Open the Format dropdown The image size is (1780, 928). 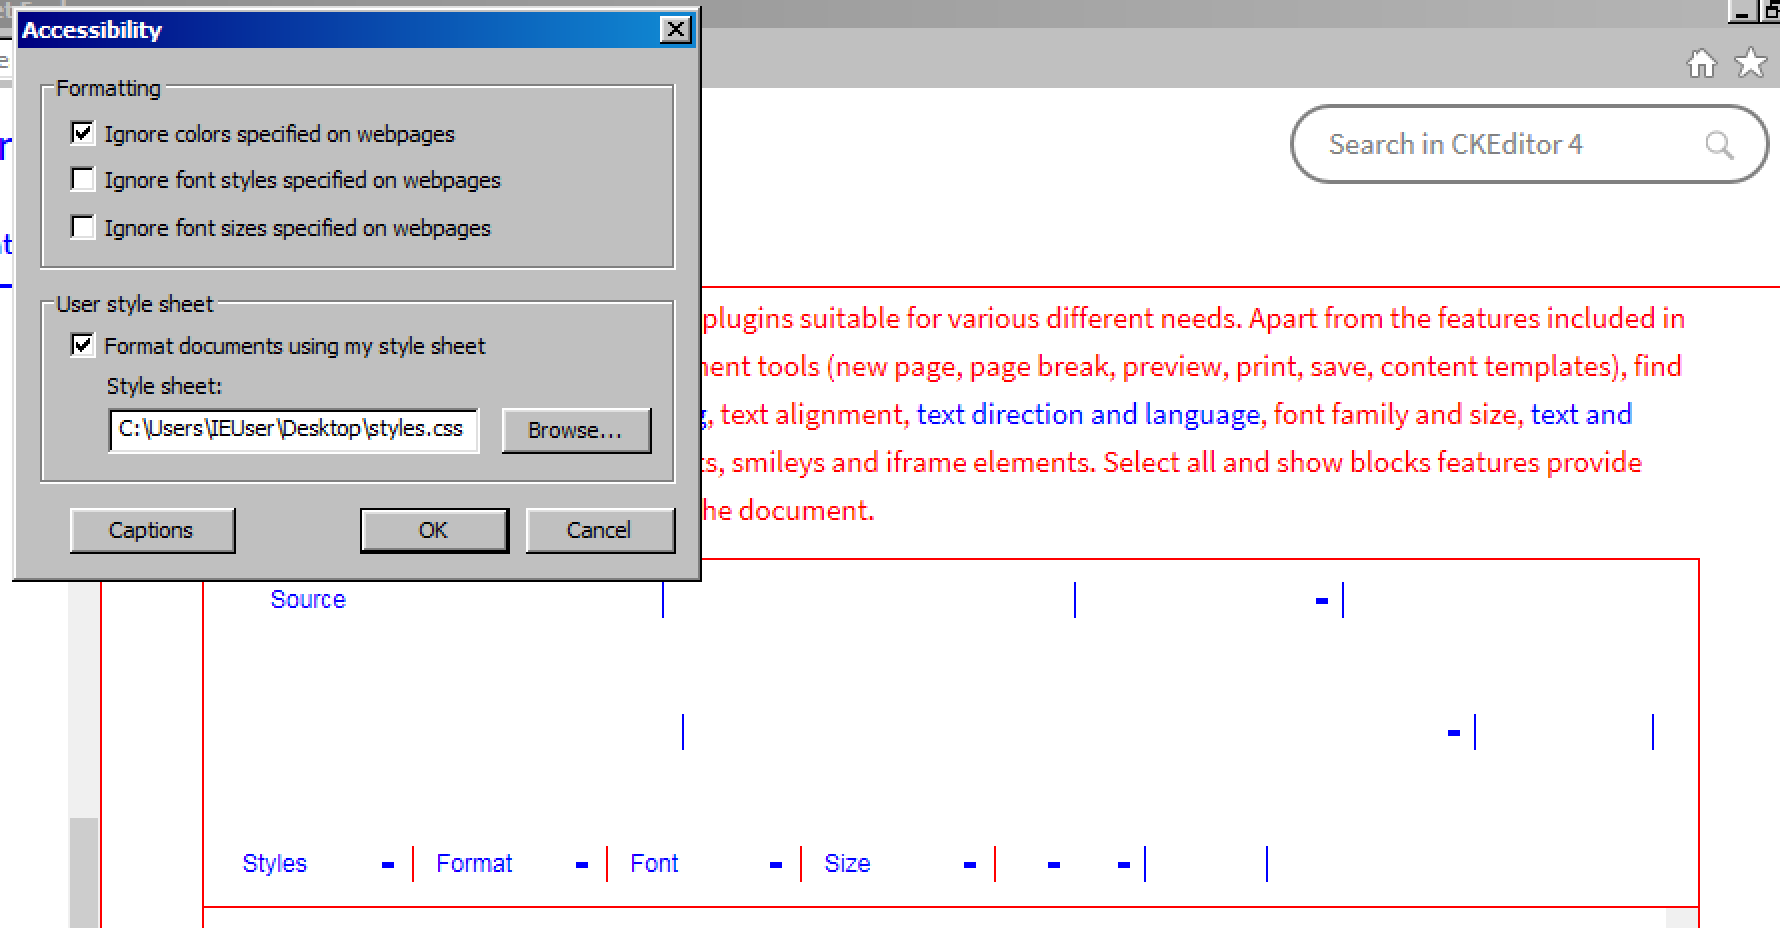[x=474, y=863]
